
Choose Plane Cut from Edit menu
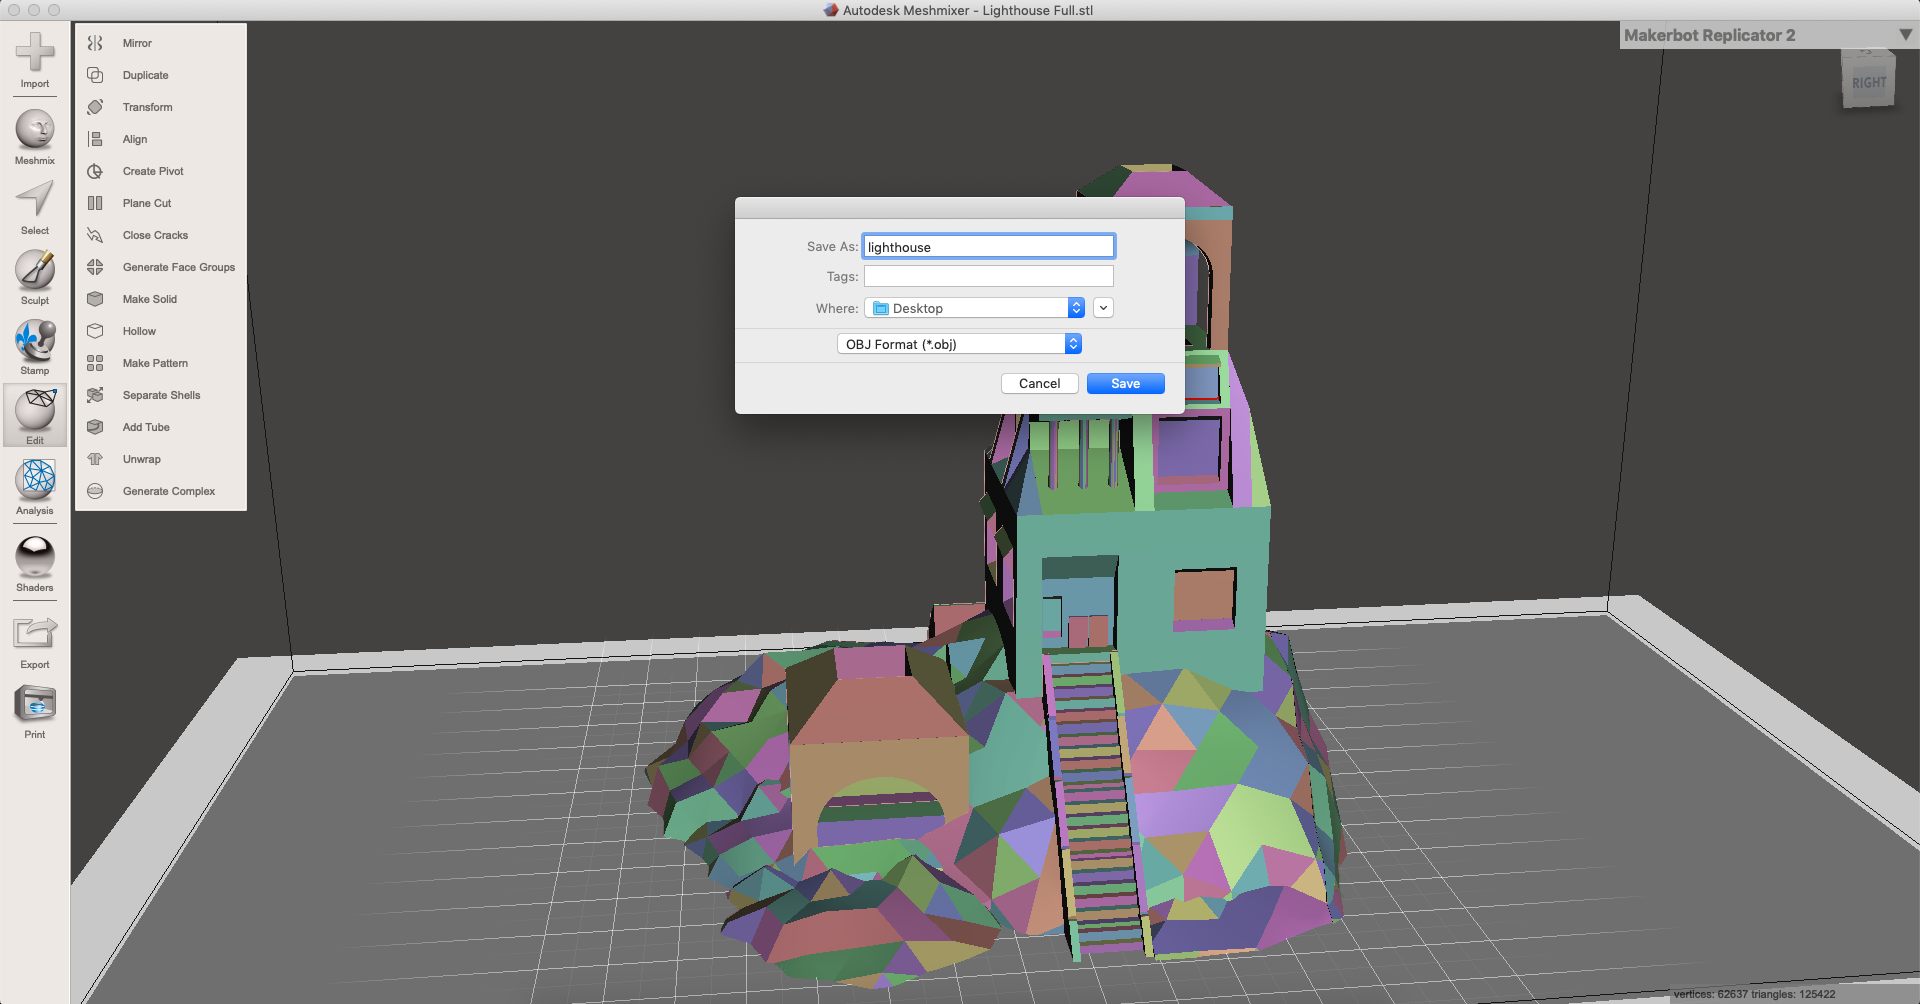coord(147,203)
